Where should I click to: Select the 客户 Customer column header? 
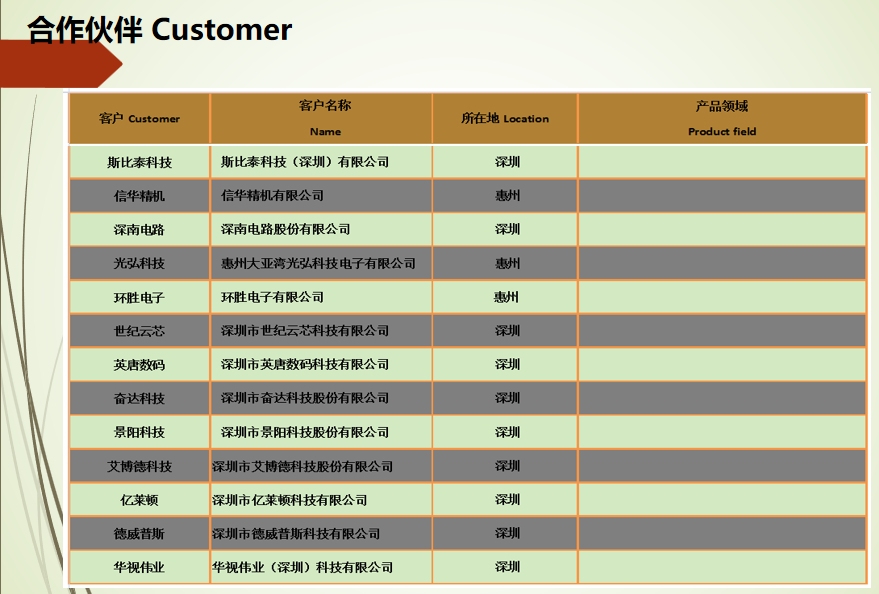pyautogui.click(x=140, y=118)
